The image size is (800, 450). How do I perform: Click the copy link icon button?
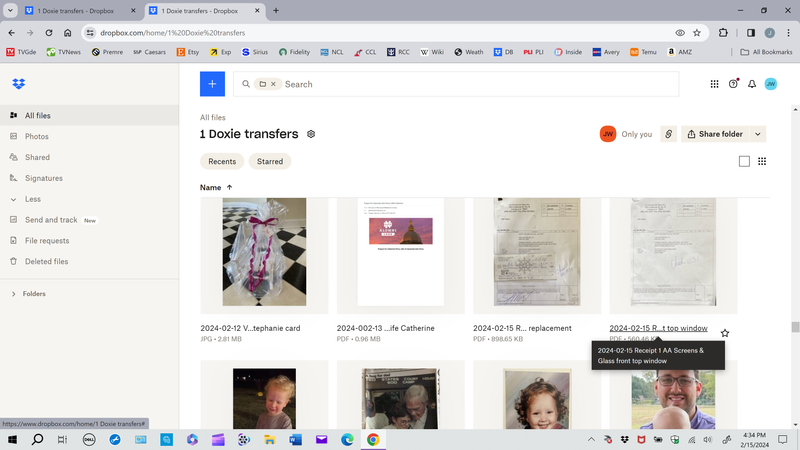668,134
